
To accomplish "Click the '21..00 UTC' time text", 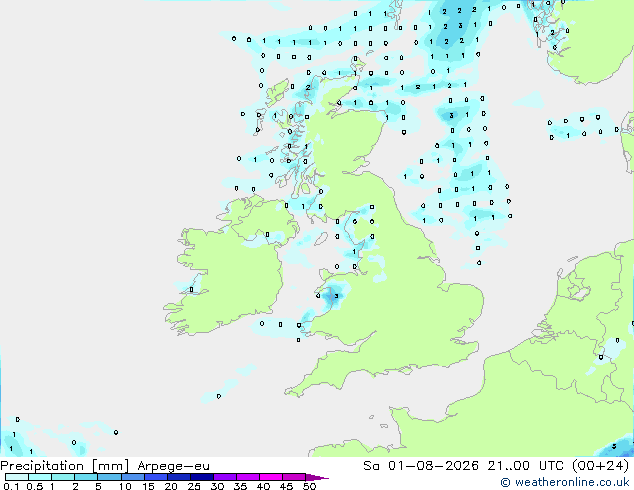I will (x=525, y=466).
